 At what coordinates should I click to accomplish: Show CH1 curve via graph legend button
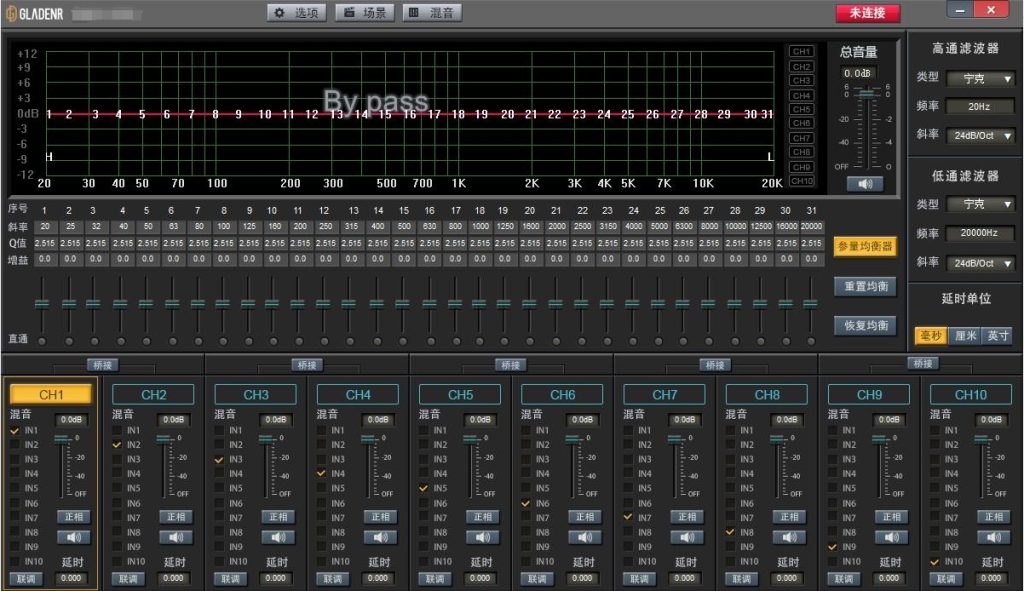pos(801,52)
